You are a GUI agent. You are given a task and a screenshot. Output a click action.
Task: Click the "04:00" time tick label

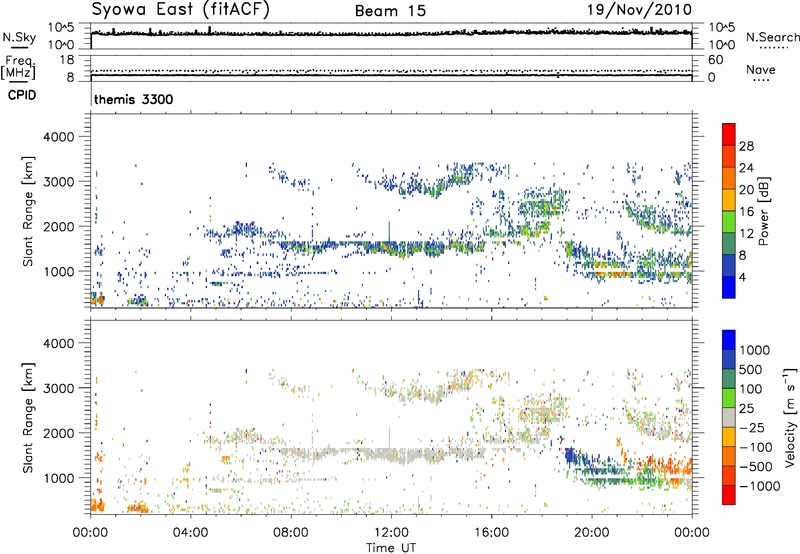[x=190, y=533]
